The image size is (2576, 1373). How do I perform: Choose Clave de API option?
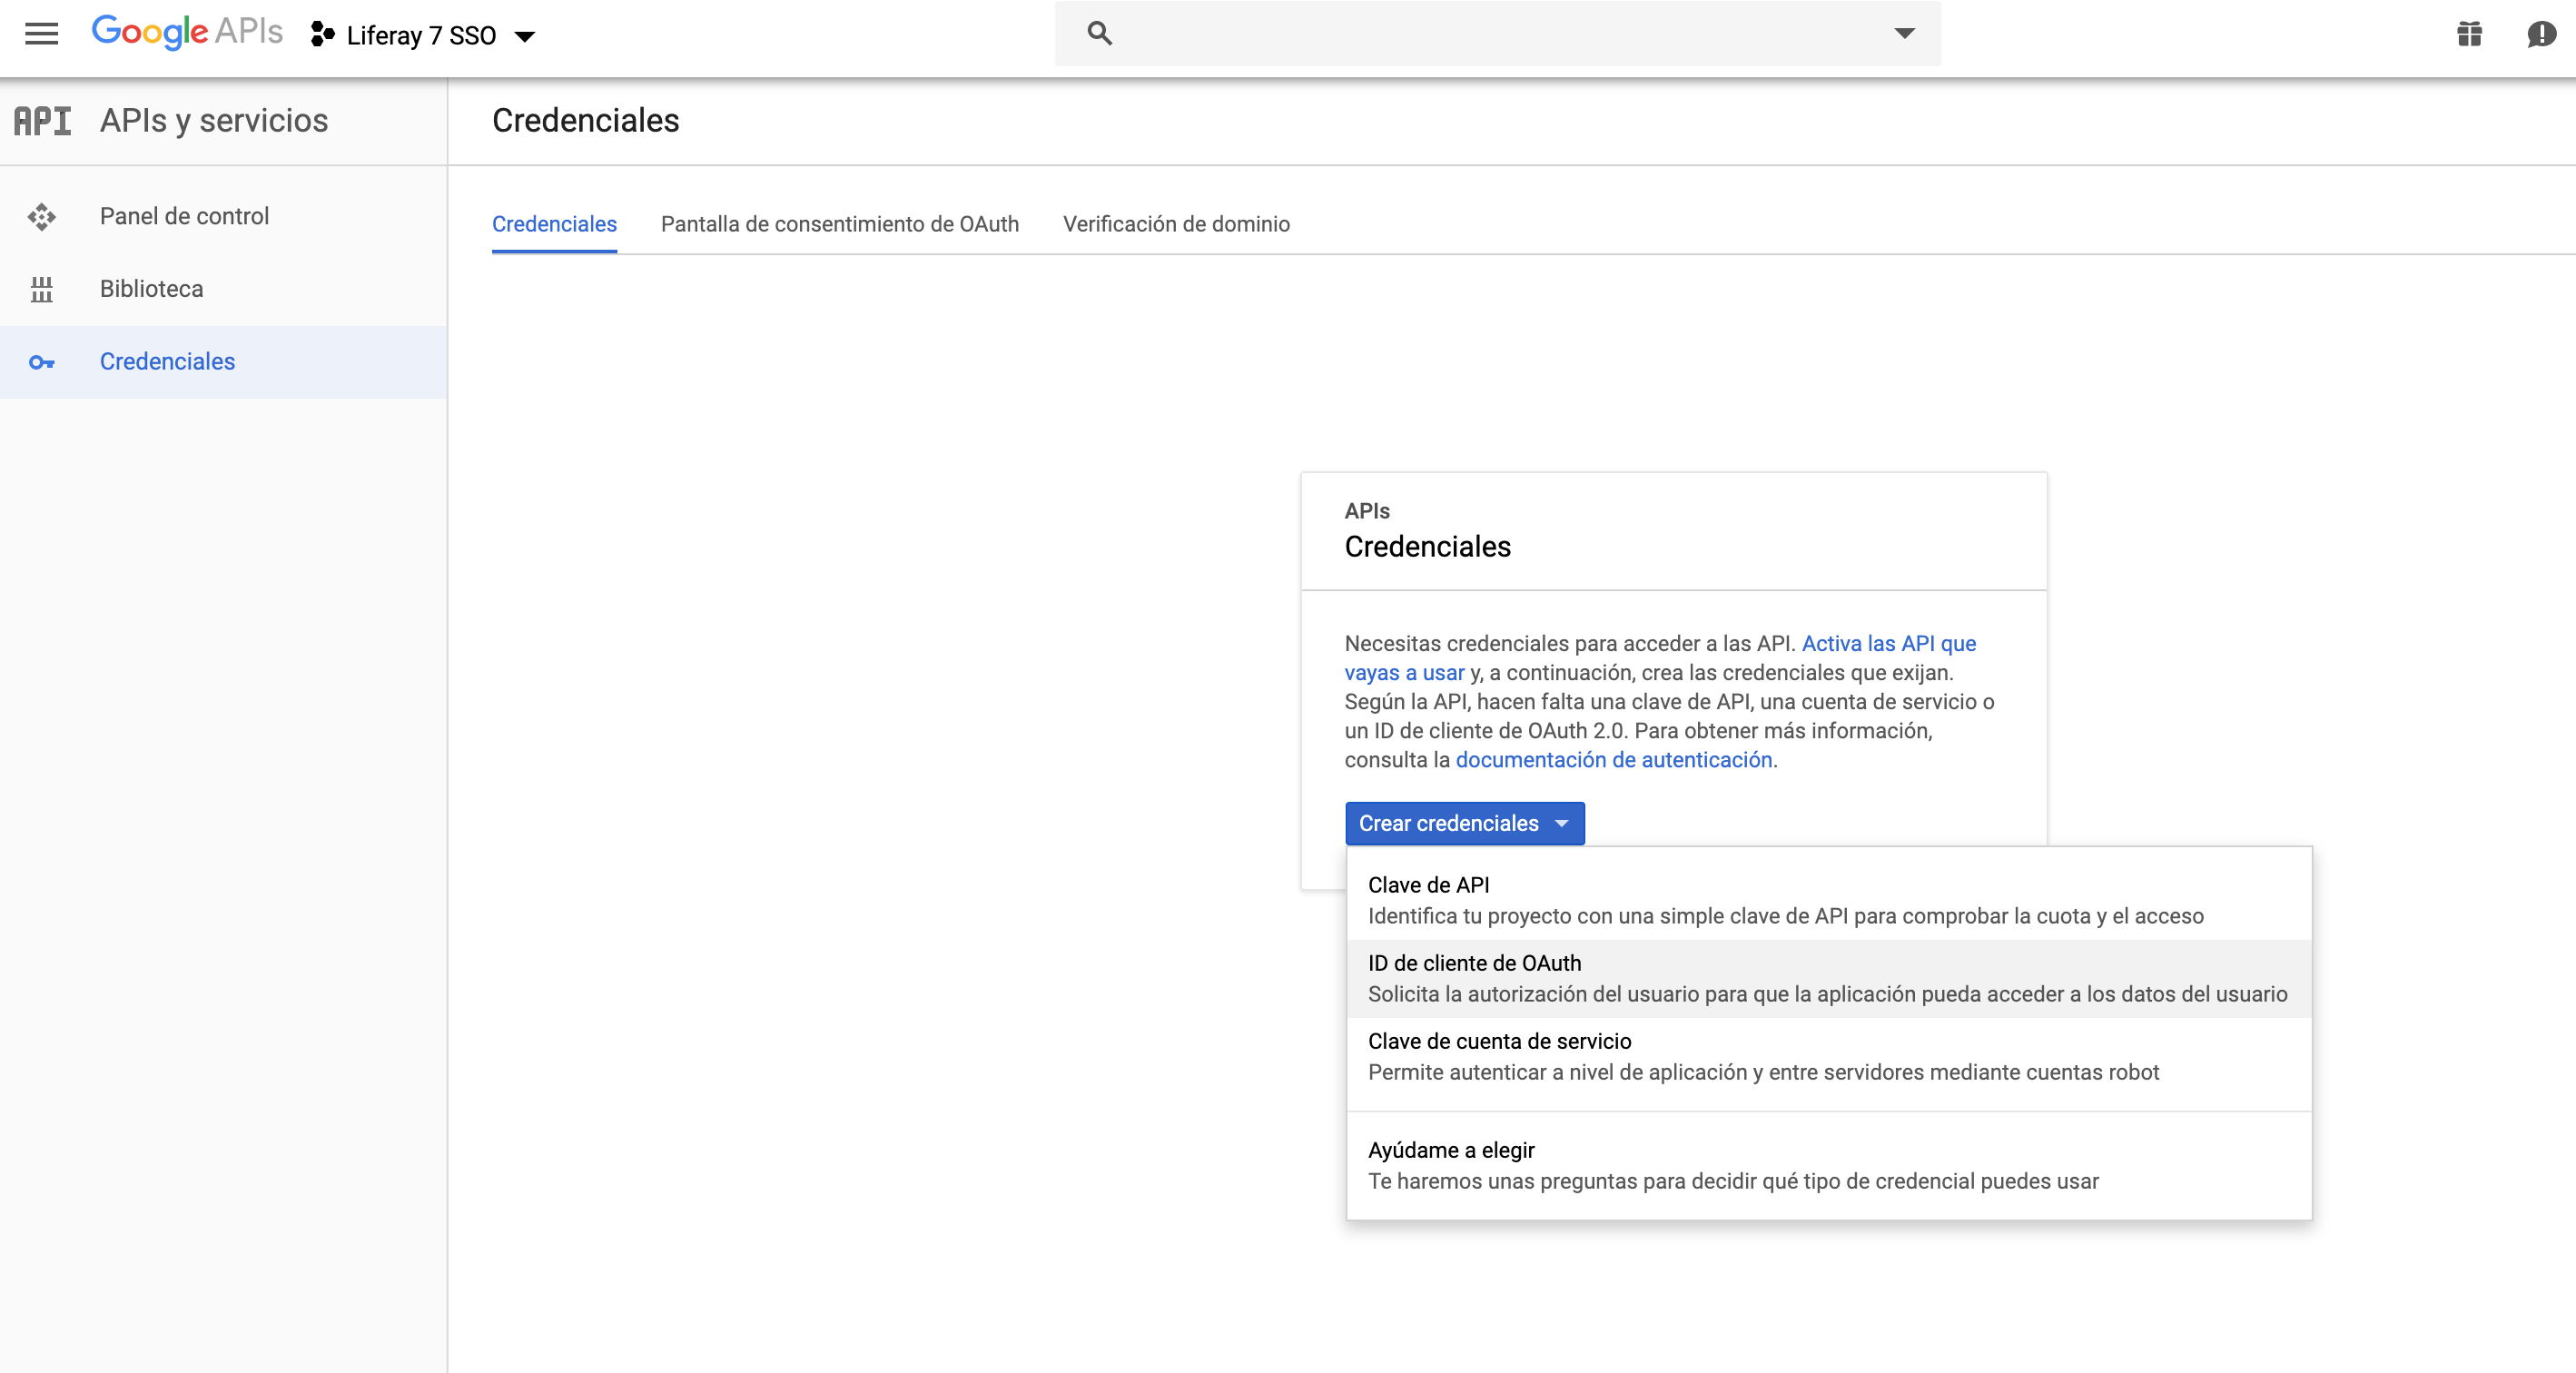click(1829, 901)
